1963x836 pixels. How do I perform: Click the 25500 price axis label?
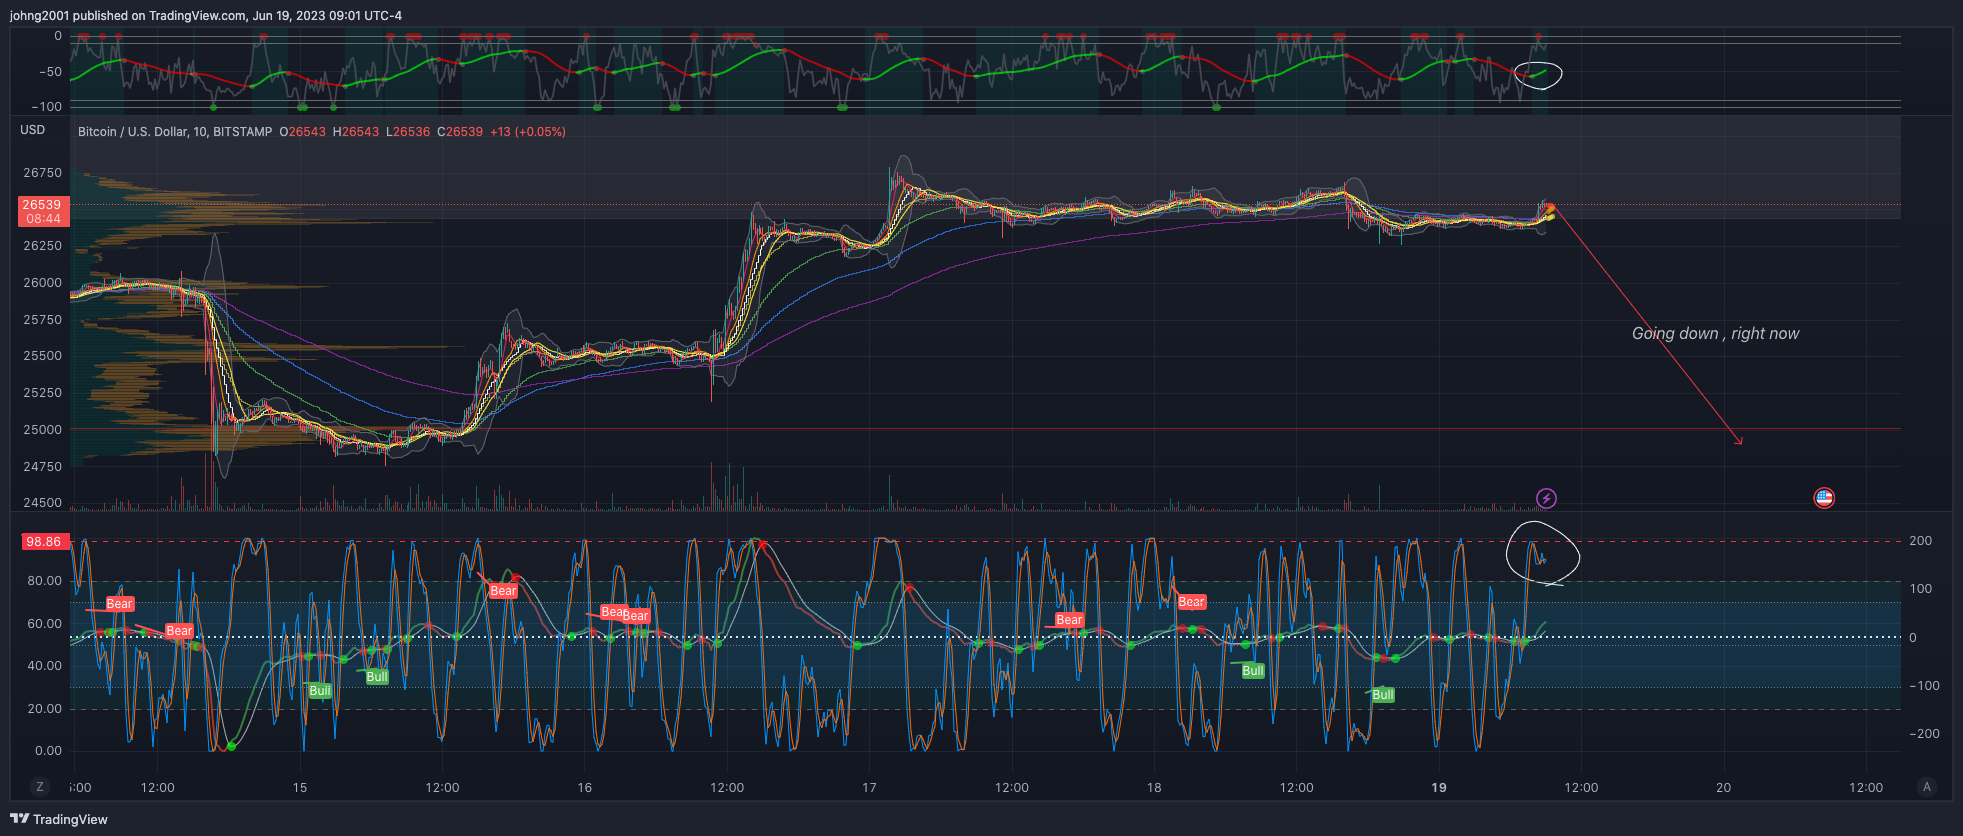pyautogui.click(x=43, y=356)
